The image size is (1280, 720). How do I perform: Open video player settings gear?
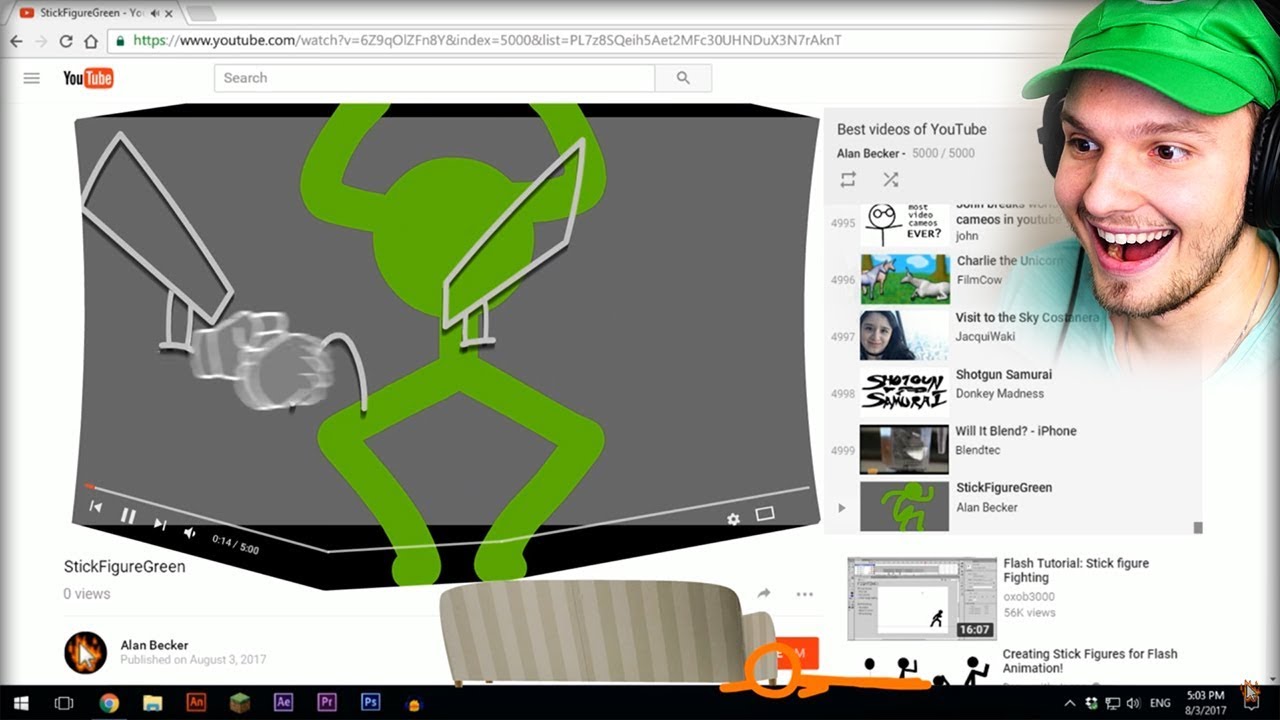coord(733,519)
